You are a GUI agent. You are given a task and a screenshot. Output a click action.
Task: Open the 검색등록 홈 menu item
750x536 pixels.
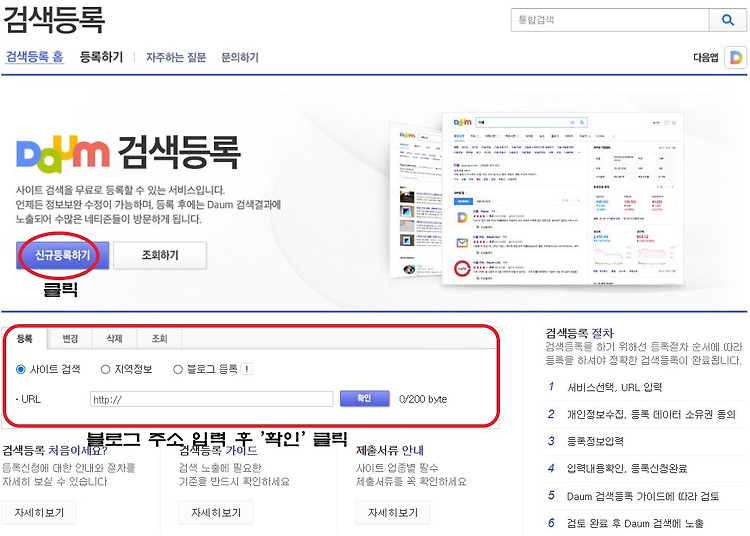click(34, 57)
